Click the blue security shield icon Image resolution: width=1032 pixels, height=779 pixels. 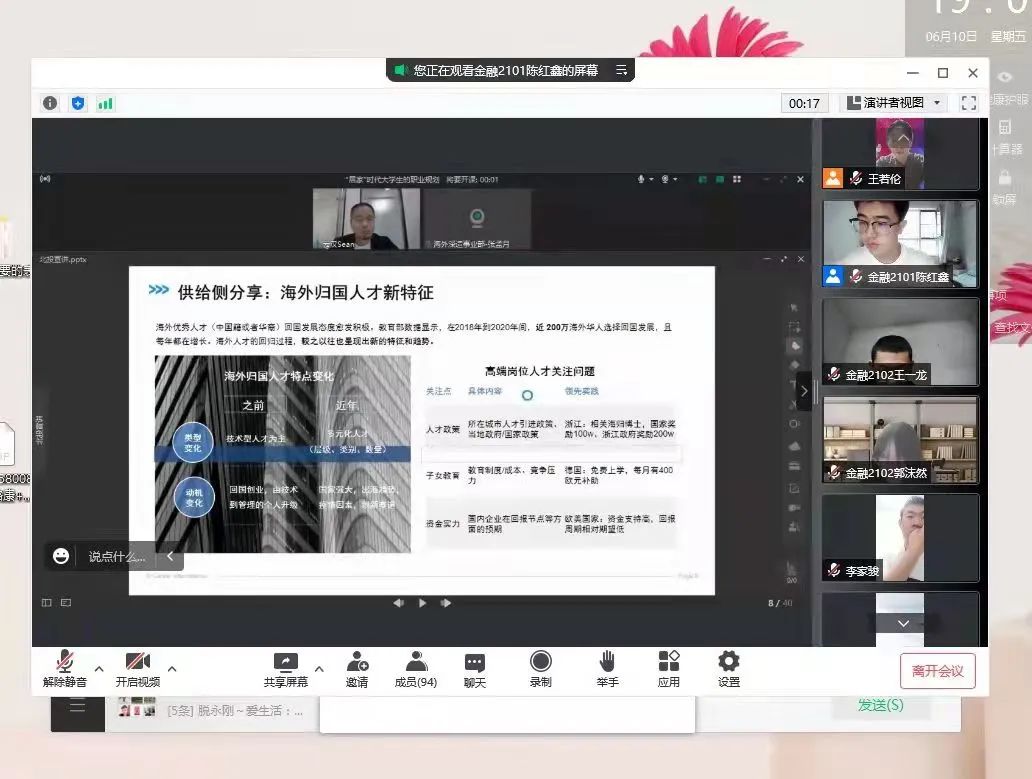[78, 103]
